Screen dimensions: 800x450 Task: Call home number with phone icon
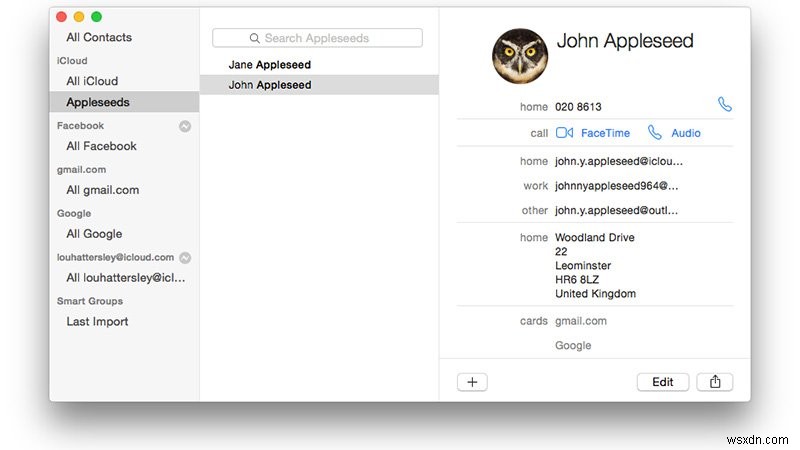(x=724, y=105)
